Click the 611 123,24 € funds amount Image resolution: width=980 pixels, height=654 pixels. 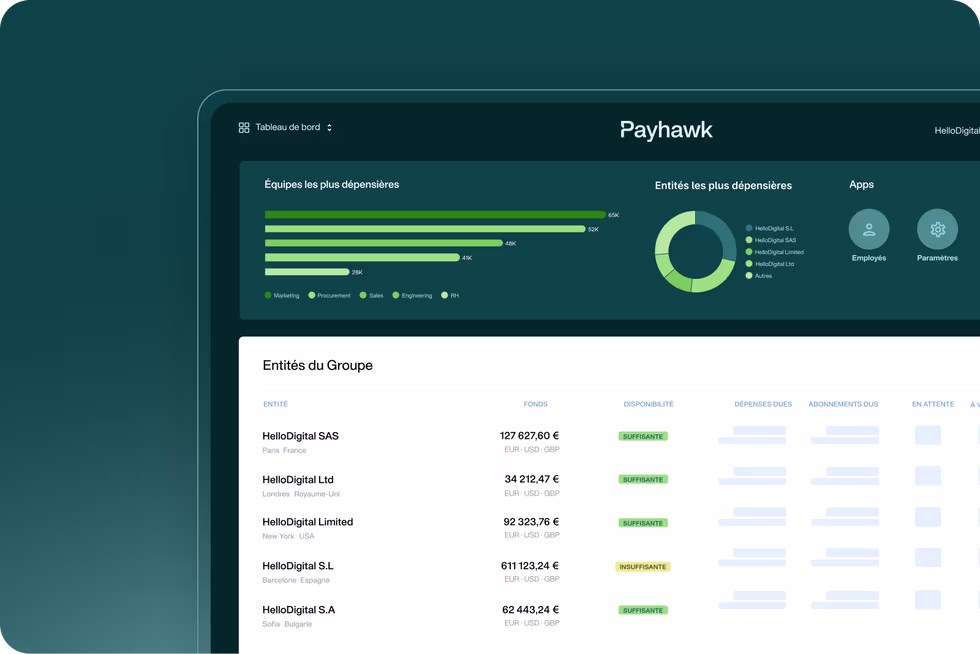click(530, 566)
